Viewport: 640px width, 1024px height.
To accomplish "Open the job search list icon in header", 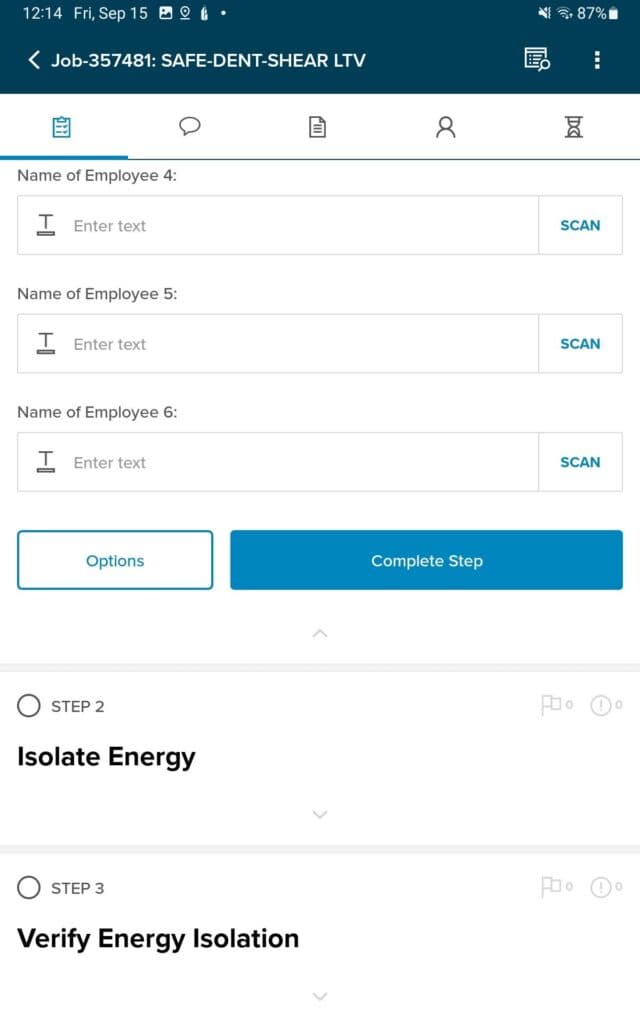I will click(537, 60).
